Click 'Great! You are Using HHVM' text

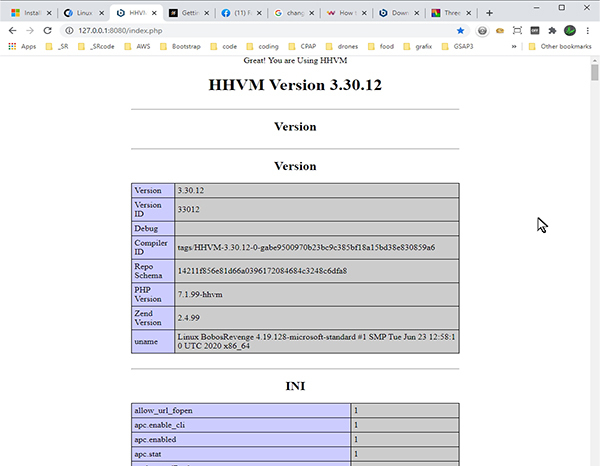[295, 60]
